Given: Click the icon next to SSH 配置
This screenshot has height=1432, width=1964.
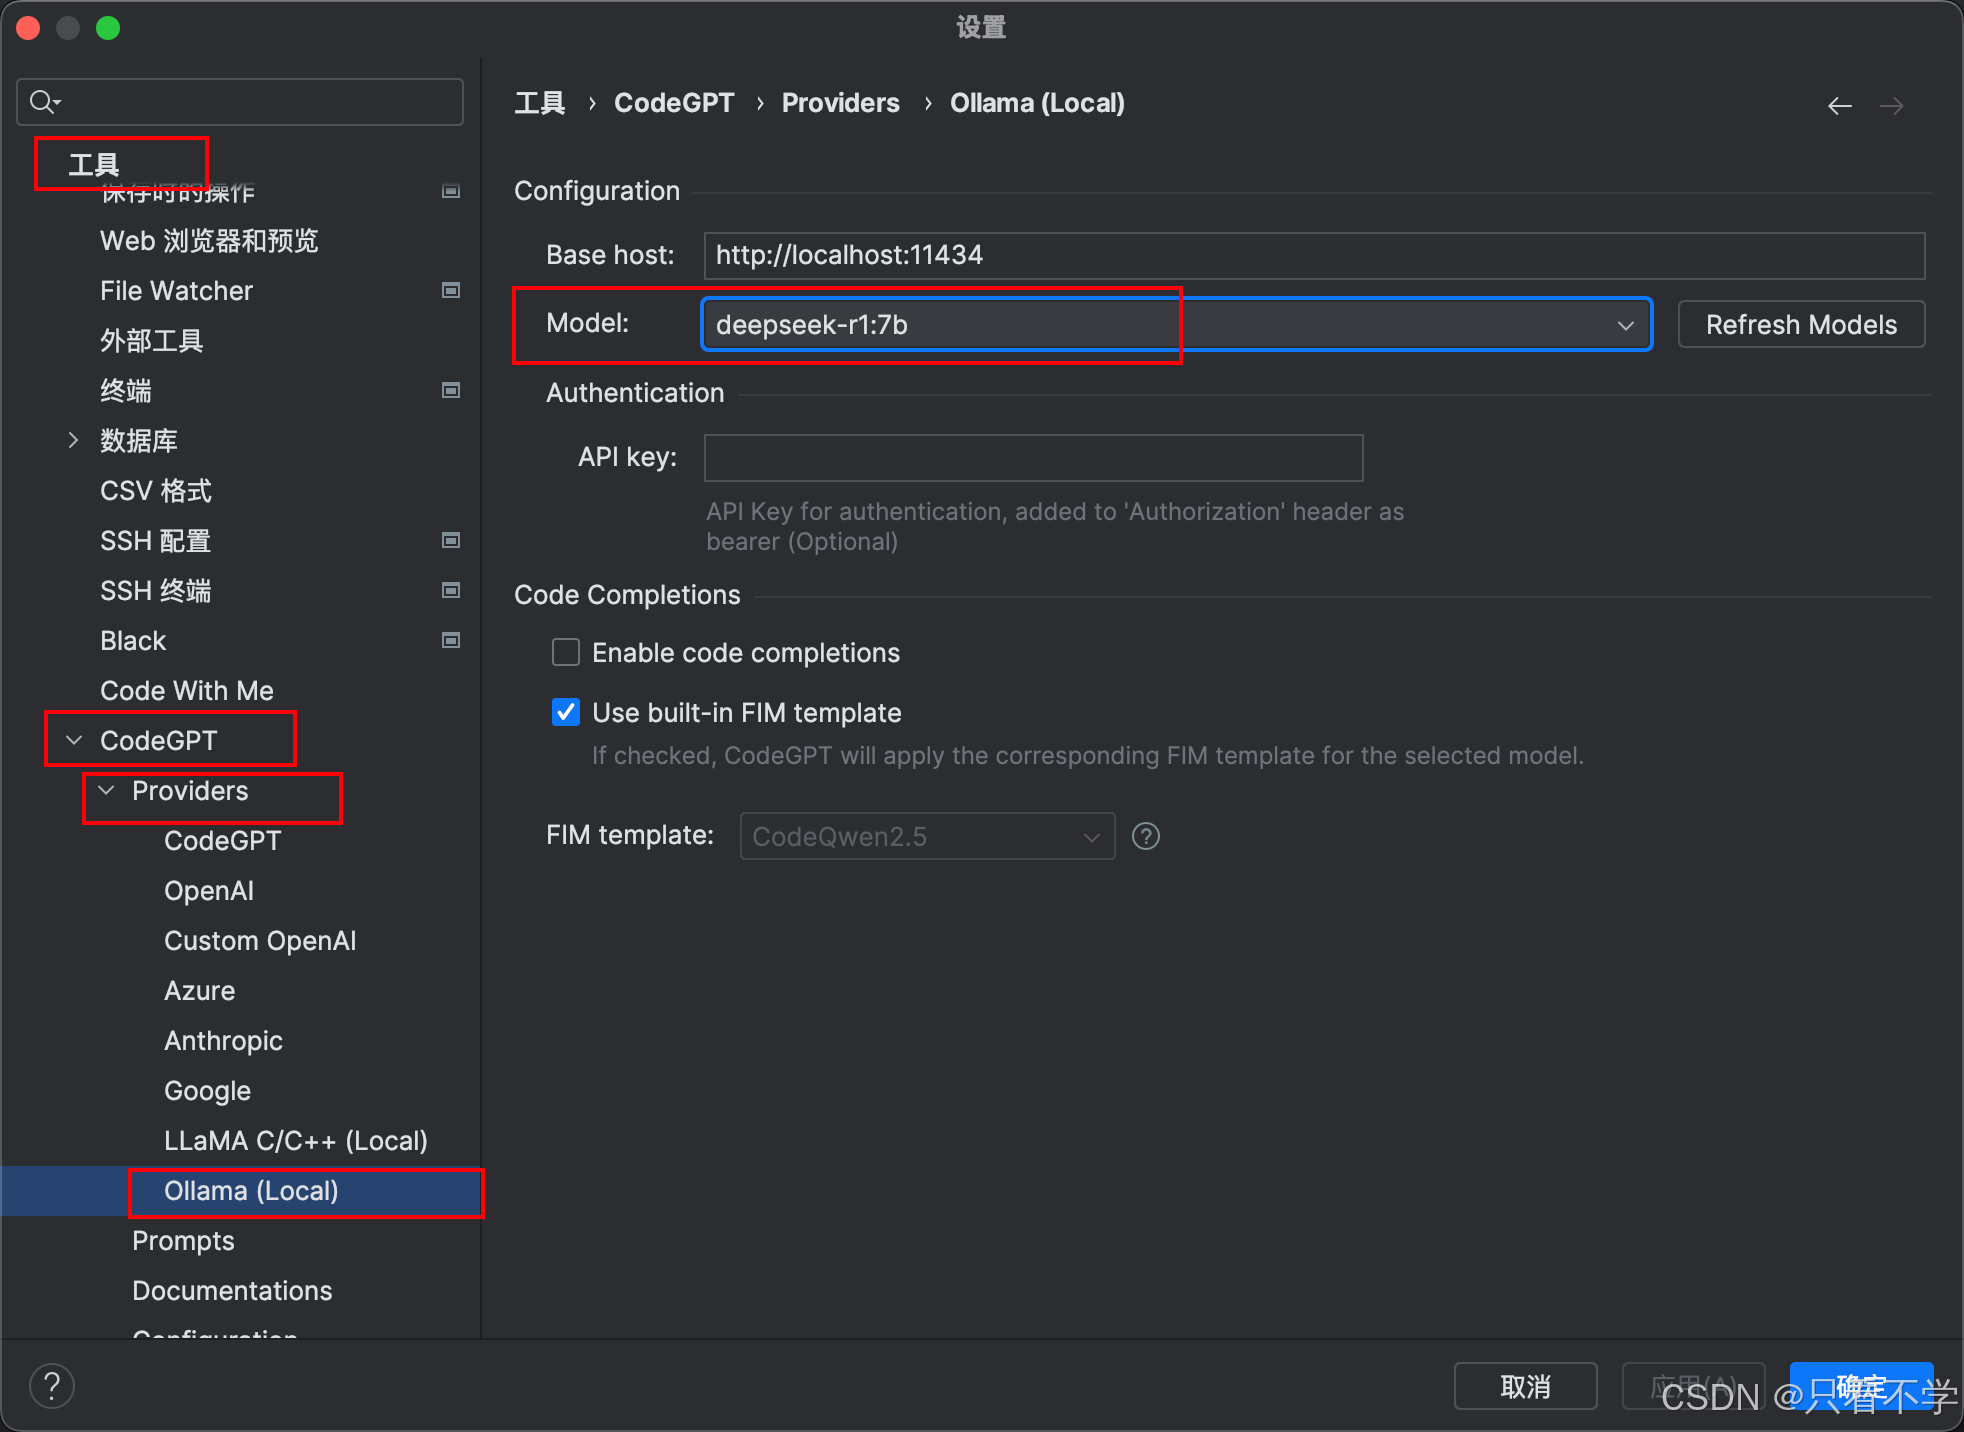Looking at the screenshot, I should (450, 540).
